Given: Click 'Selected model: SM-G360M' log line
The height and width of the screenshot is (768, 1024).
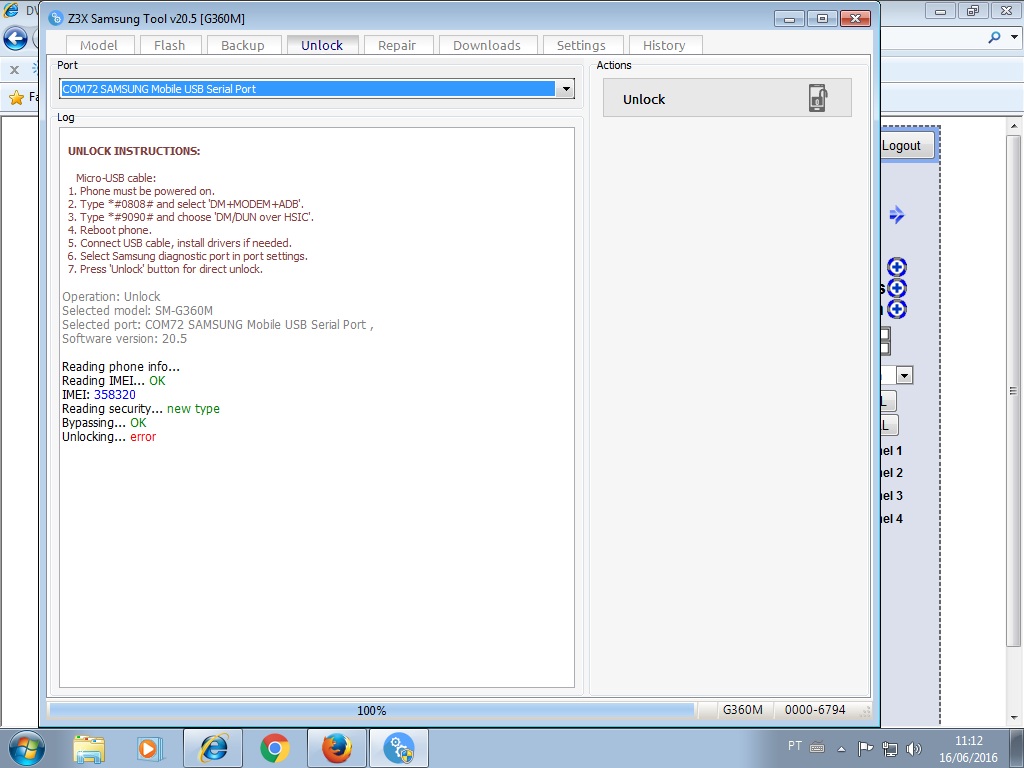Looking at the screenshot, I should pyautogui.click(x=137, y=311).
